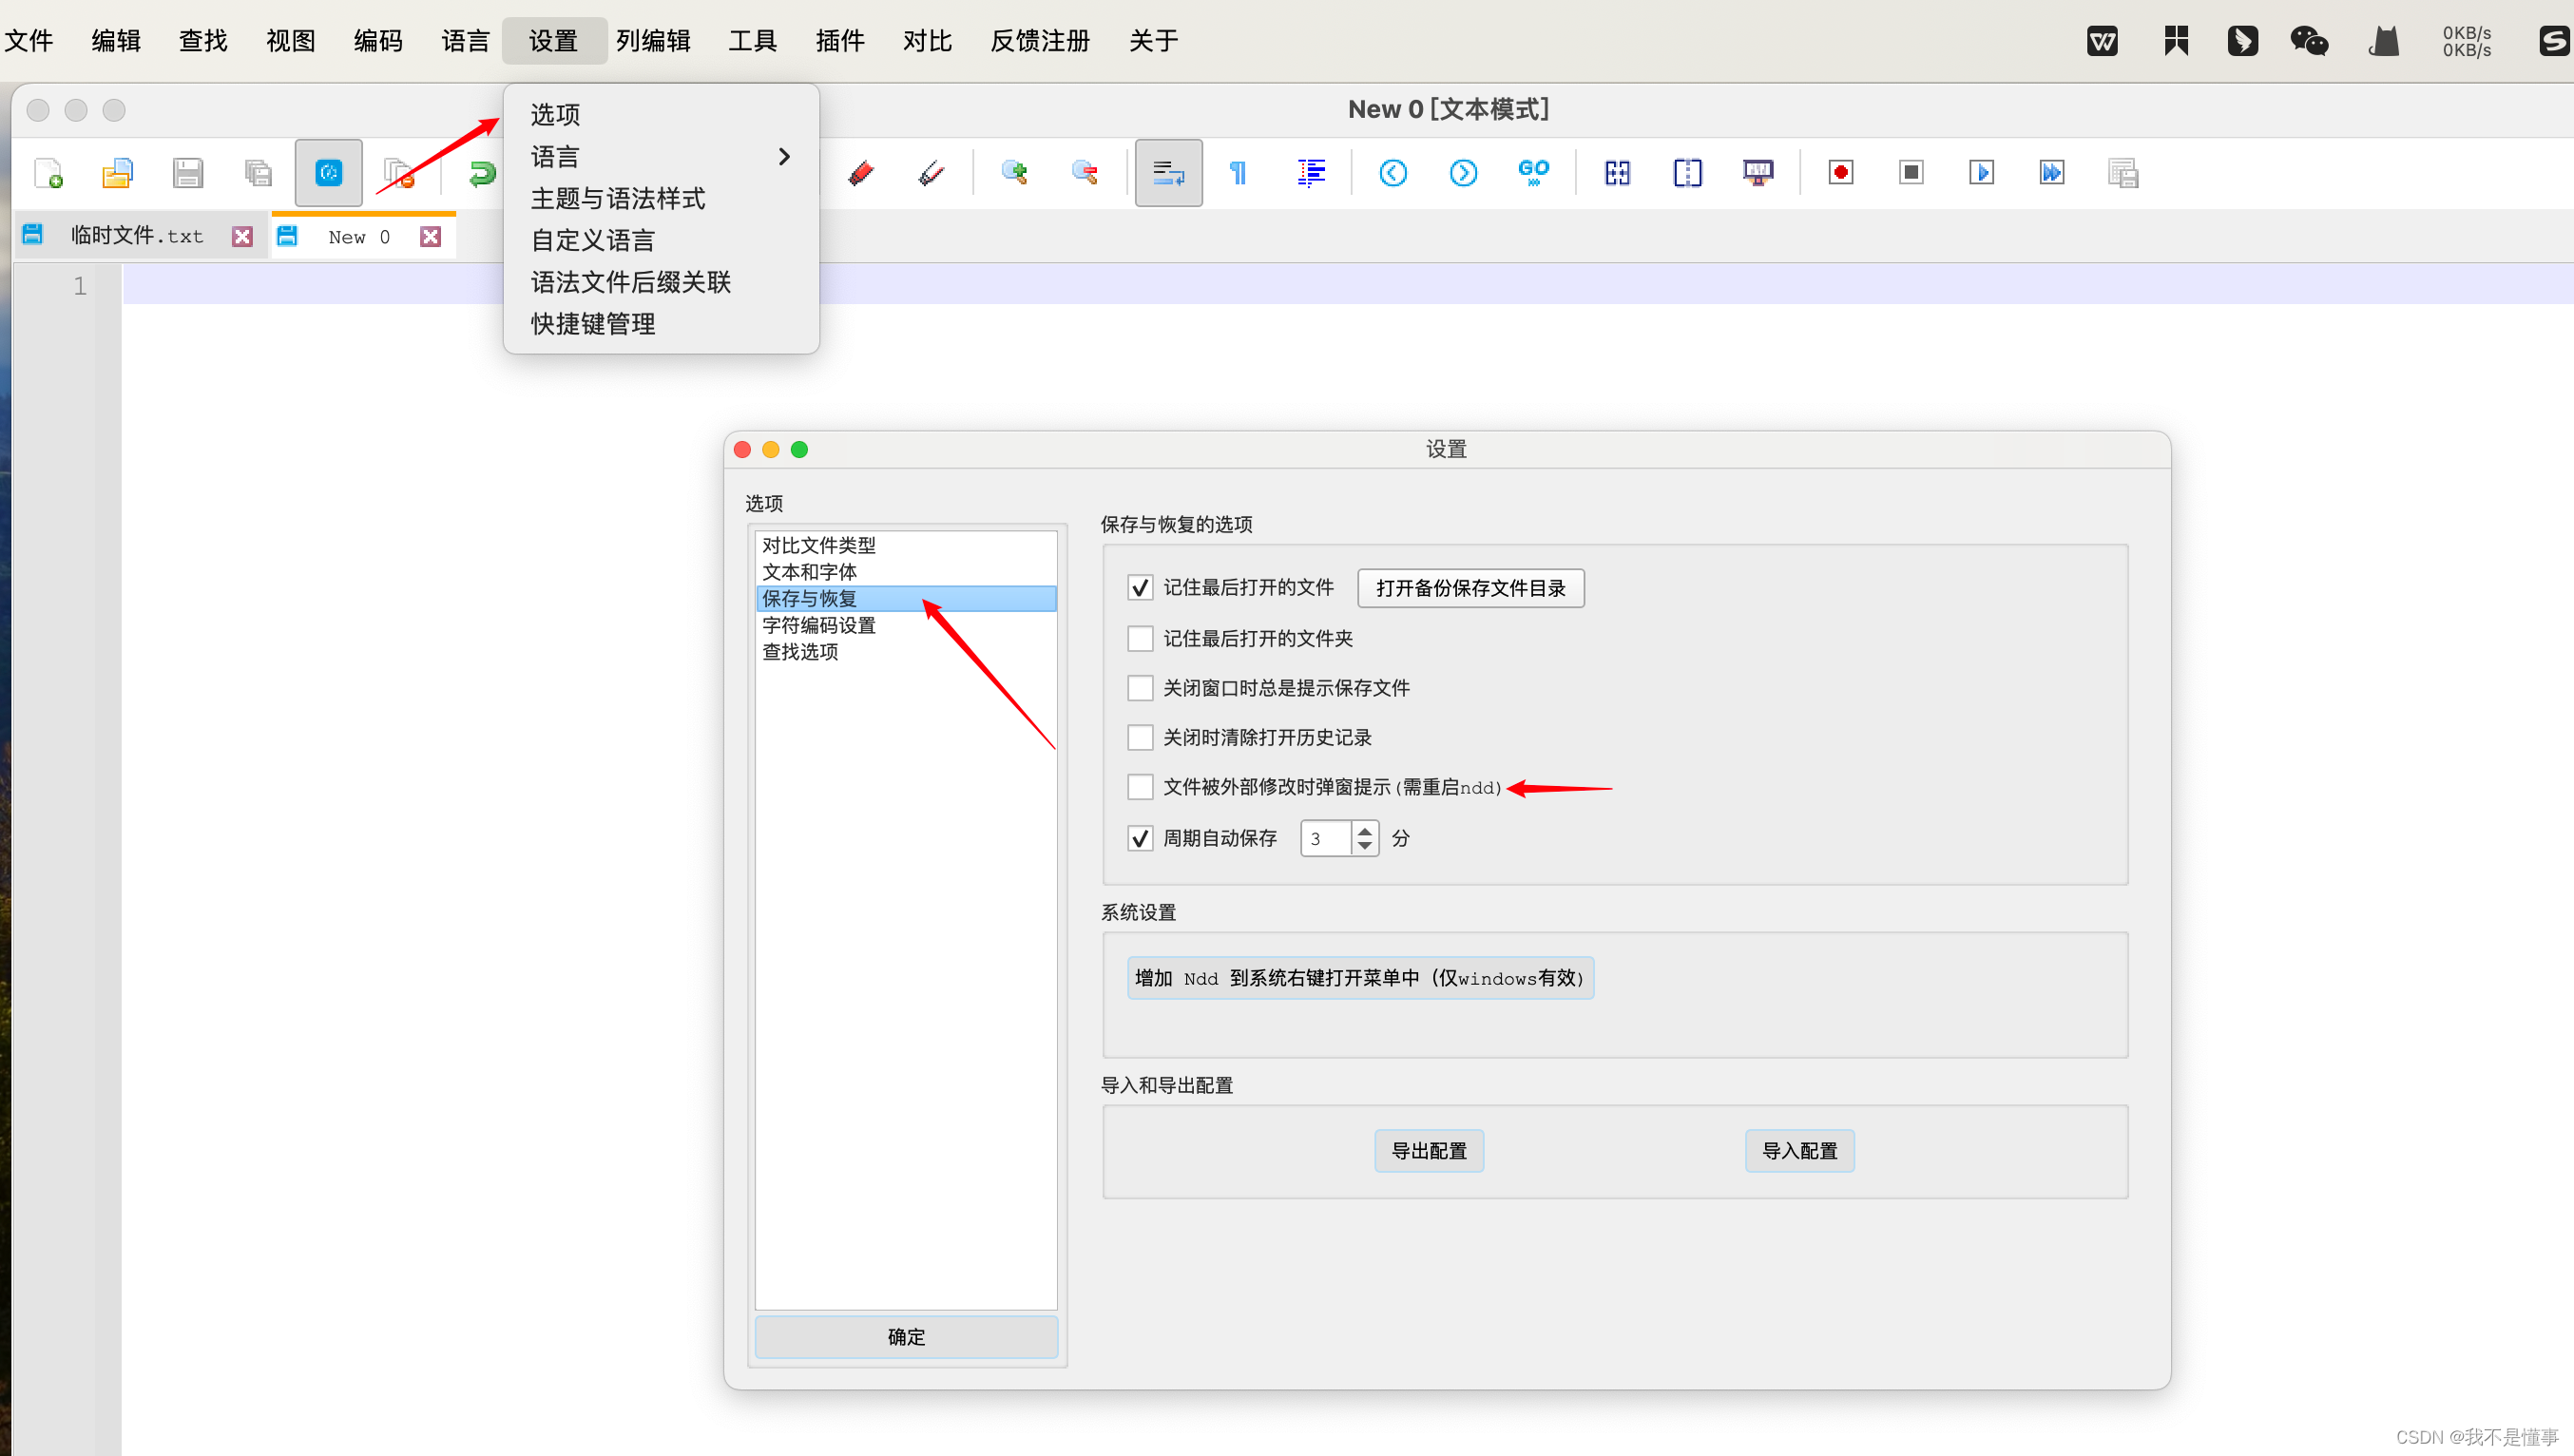Check 文件被外部修改时弹窗提示 option
This screenshot has width=2574, height=1456.
tap(1140, 787)
